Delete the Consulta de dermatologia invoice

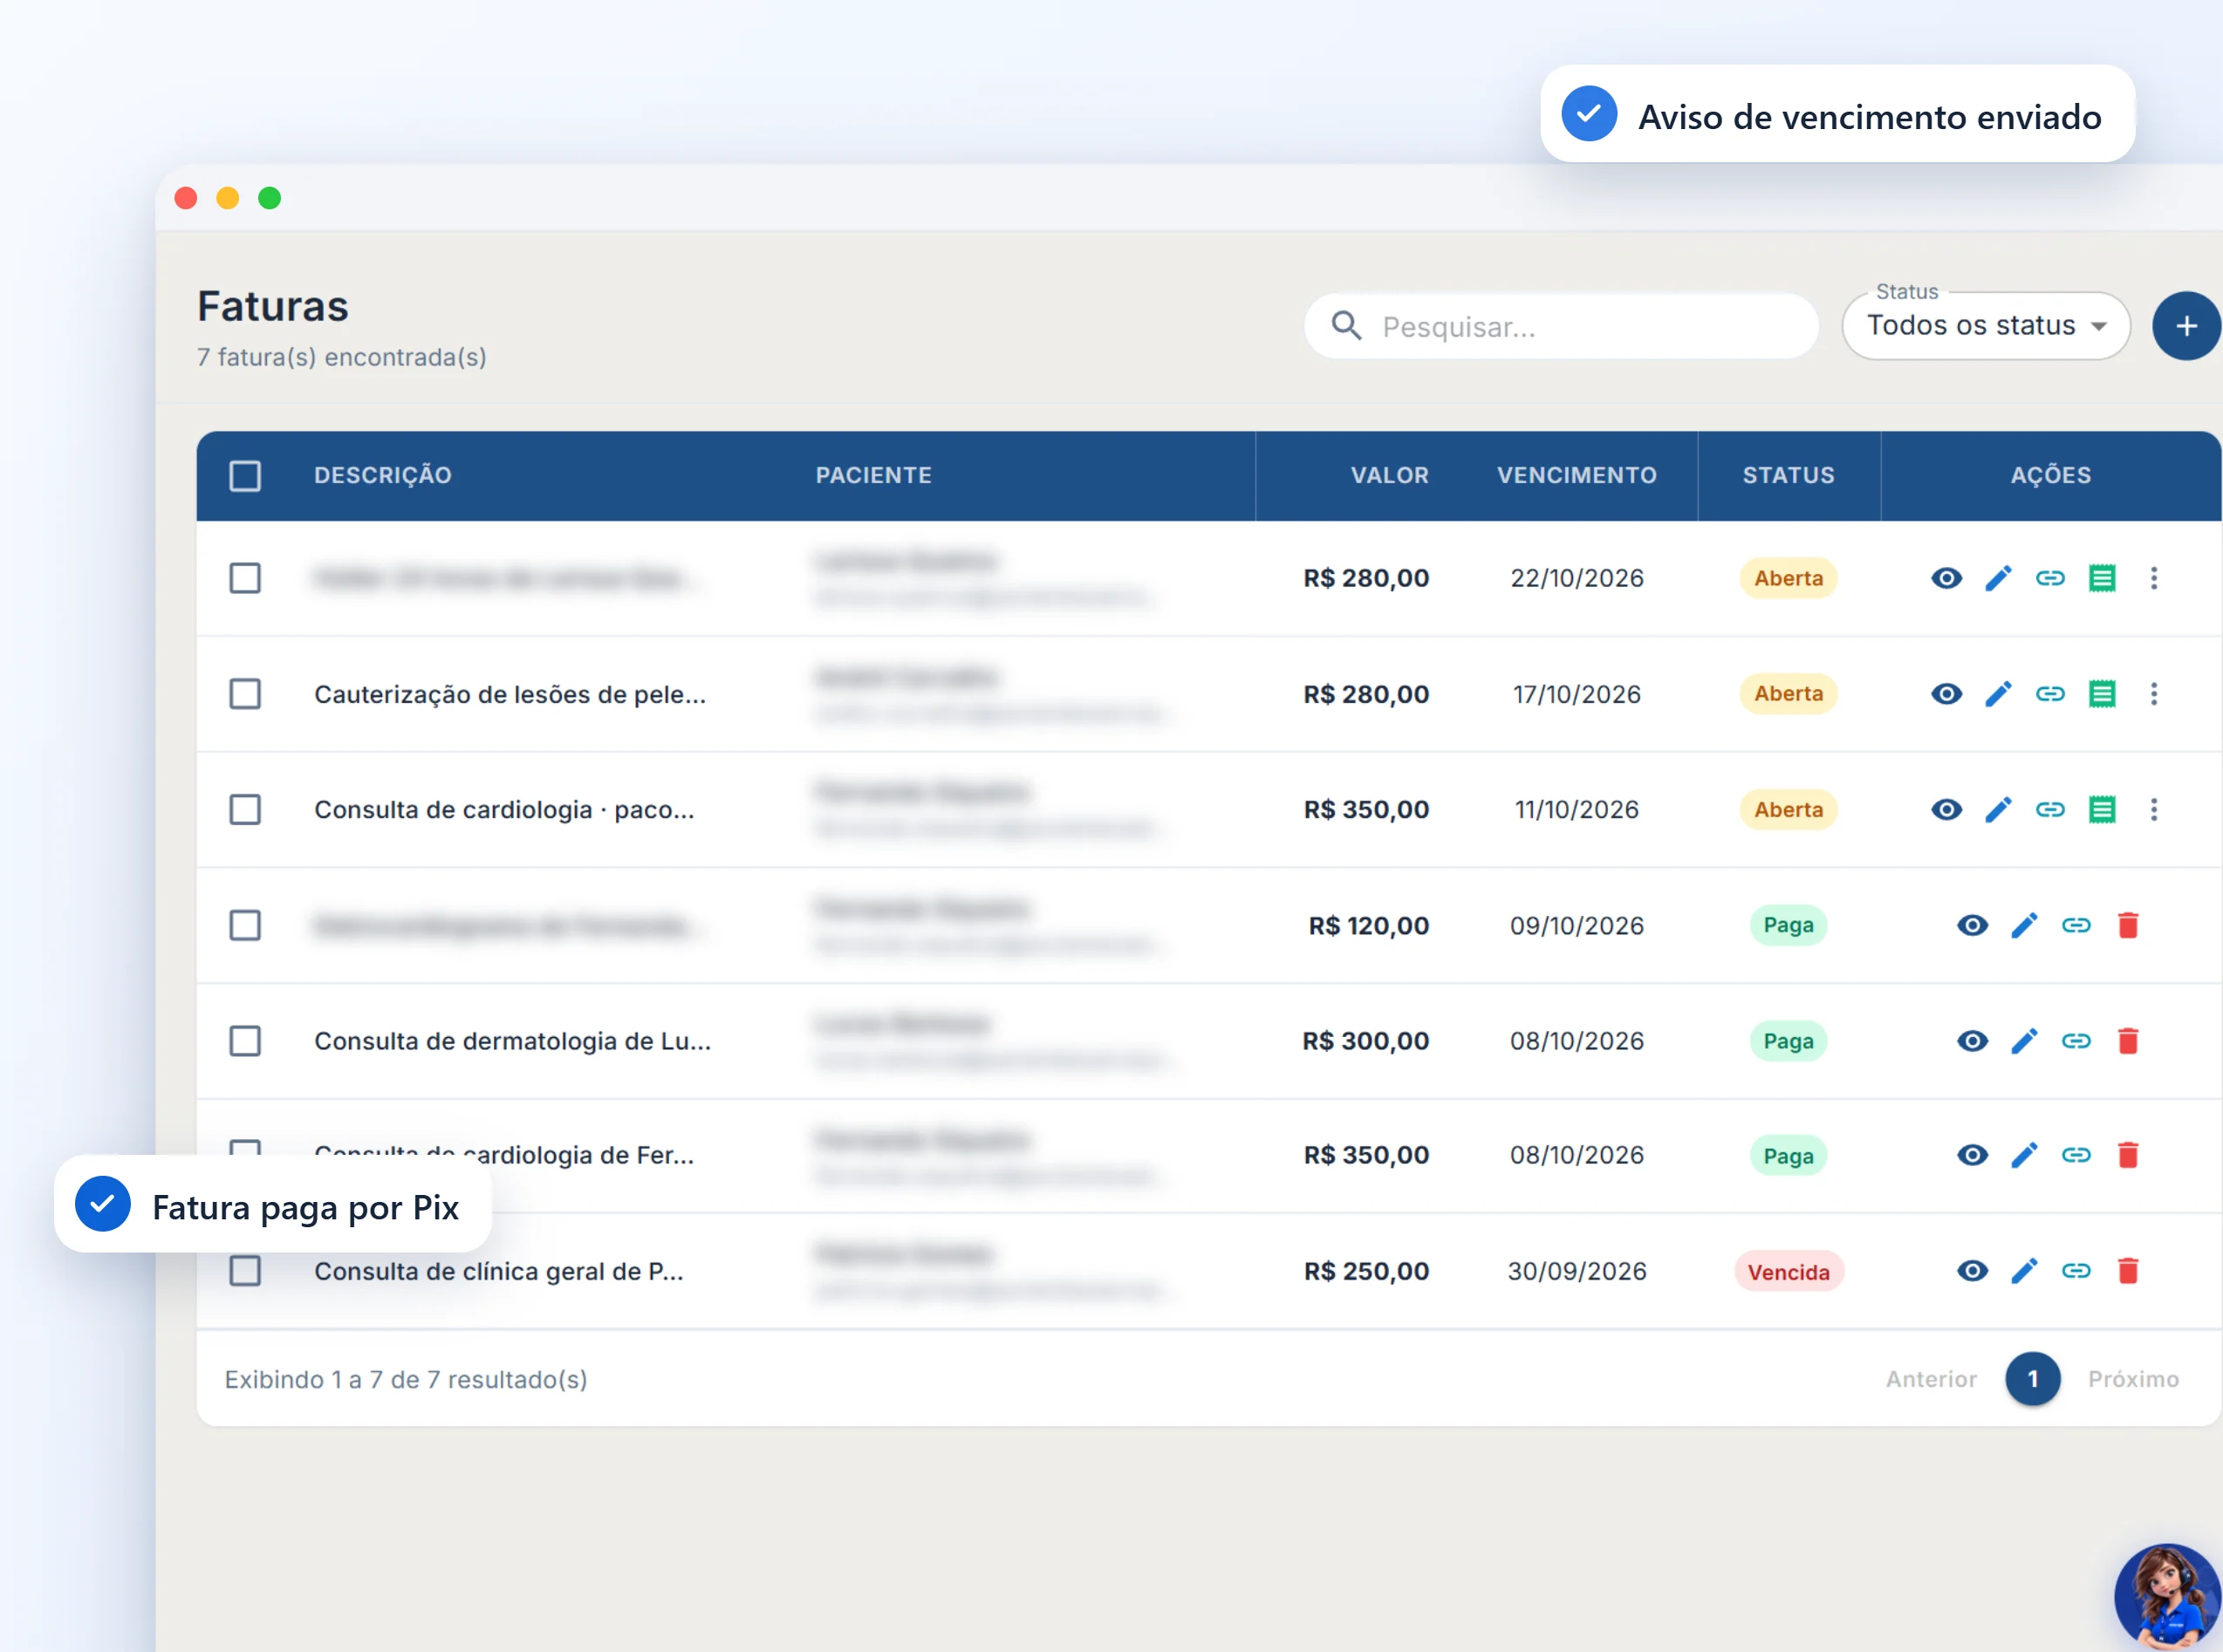pos(2128,1041)
